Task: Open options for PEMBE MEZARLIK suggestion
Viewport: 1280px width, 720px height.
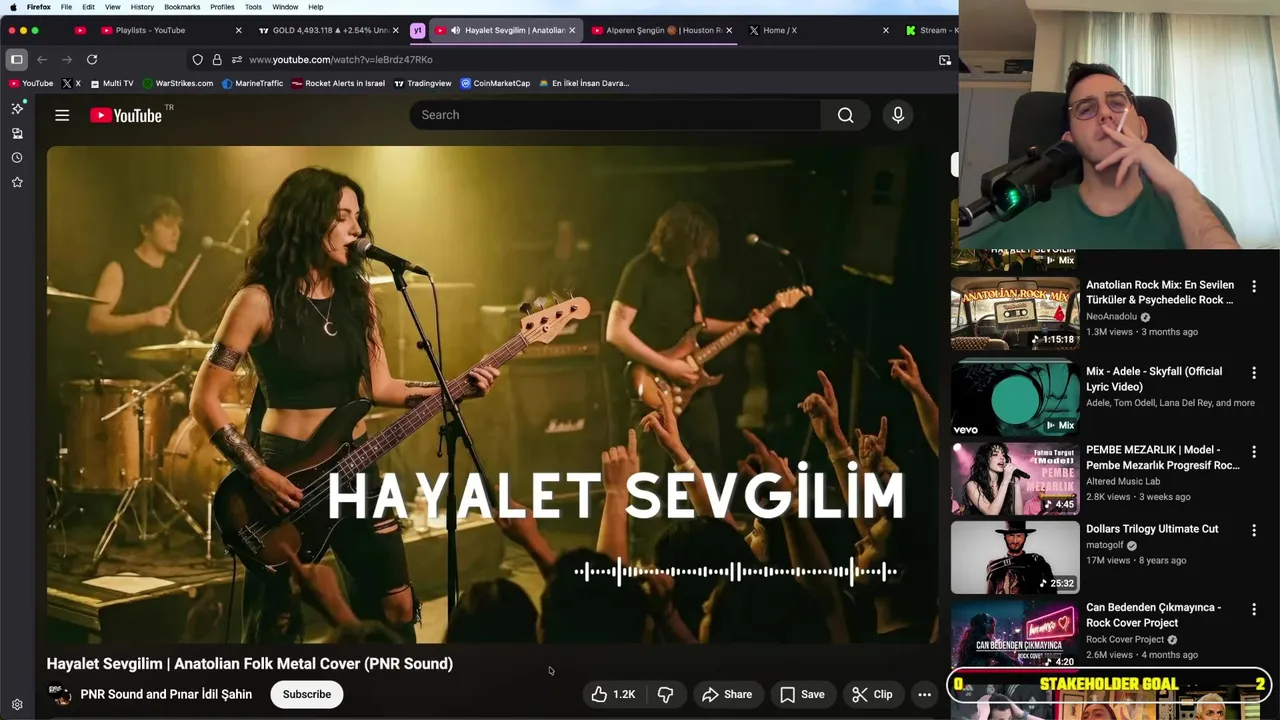Action: click(1254, 452)
